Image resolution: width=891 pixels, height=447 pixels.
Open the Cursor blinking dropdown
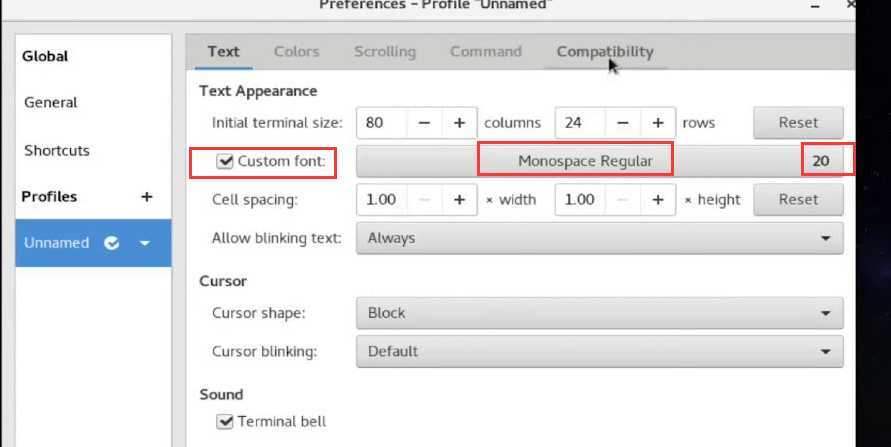pyautogui.click(x=599, y=351)
